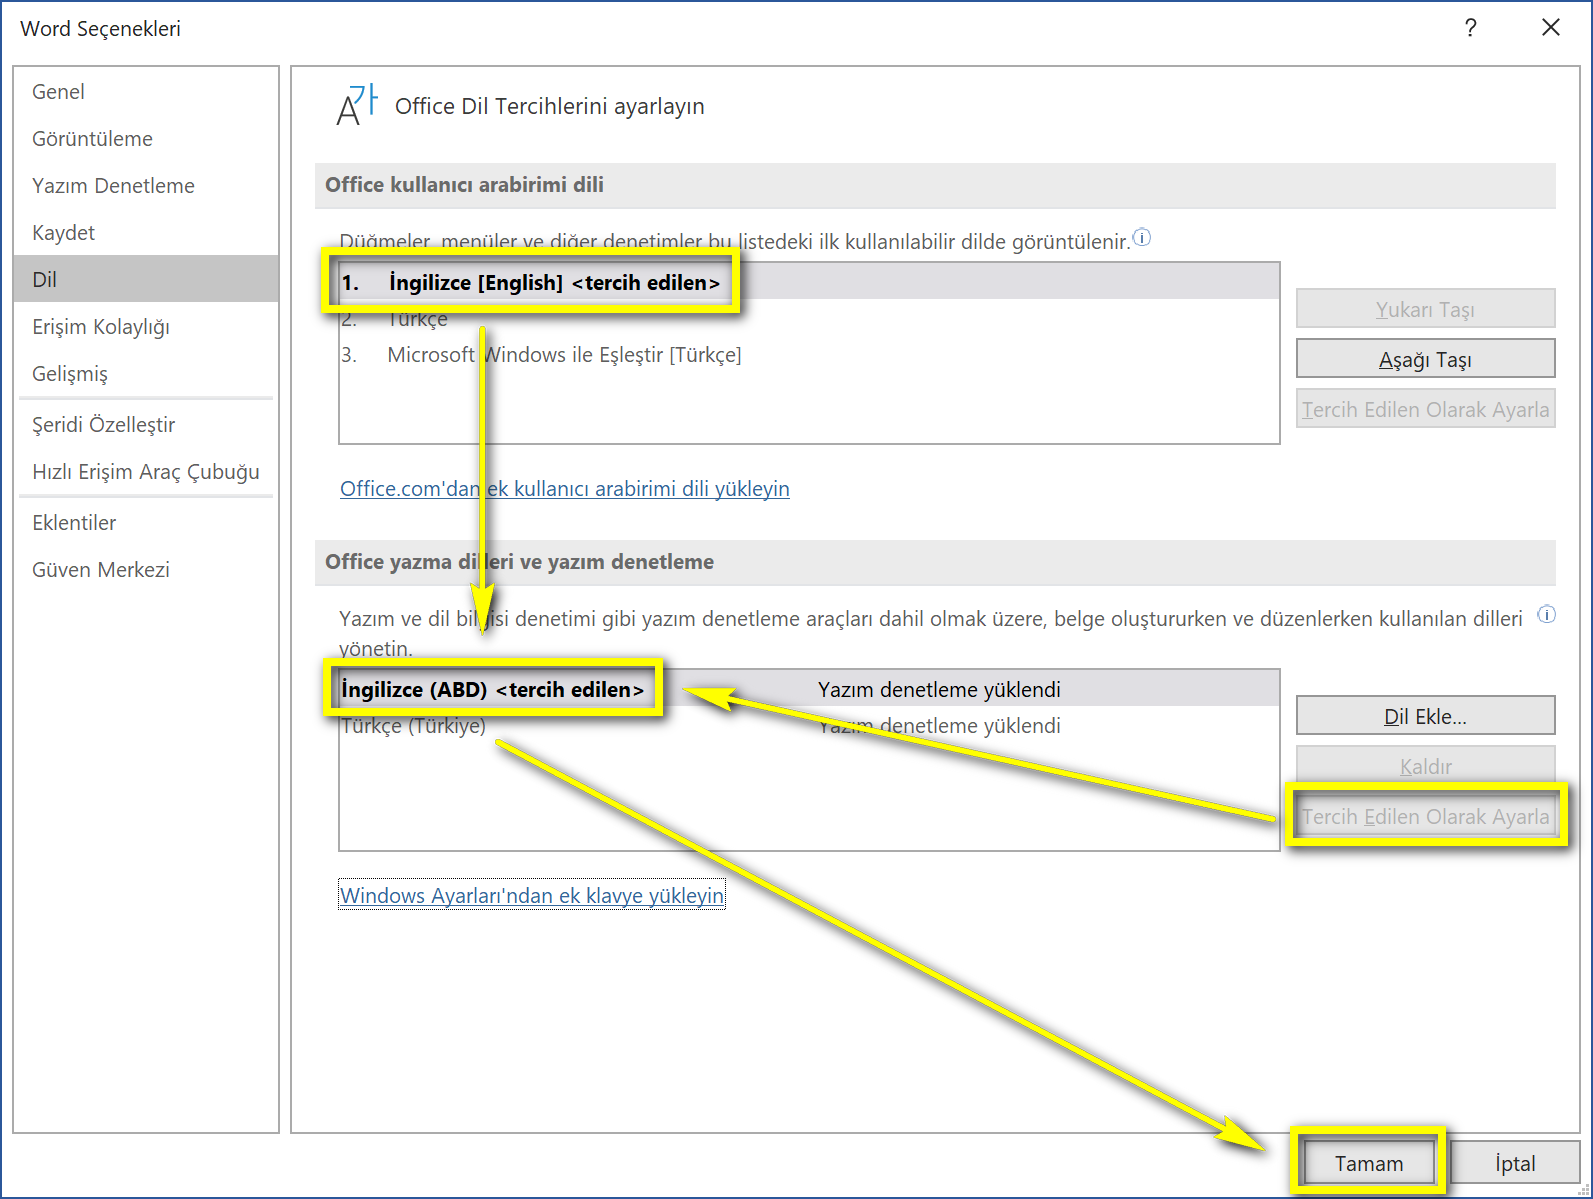This screenshot has width=1593, height=1199.
Task: Open the Eklentiler category
Action: click(146, 523)
